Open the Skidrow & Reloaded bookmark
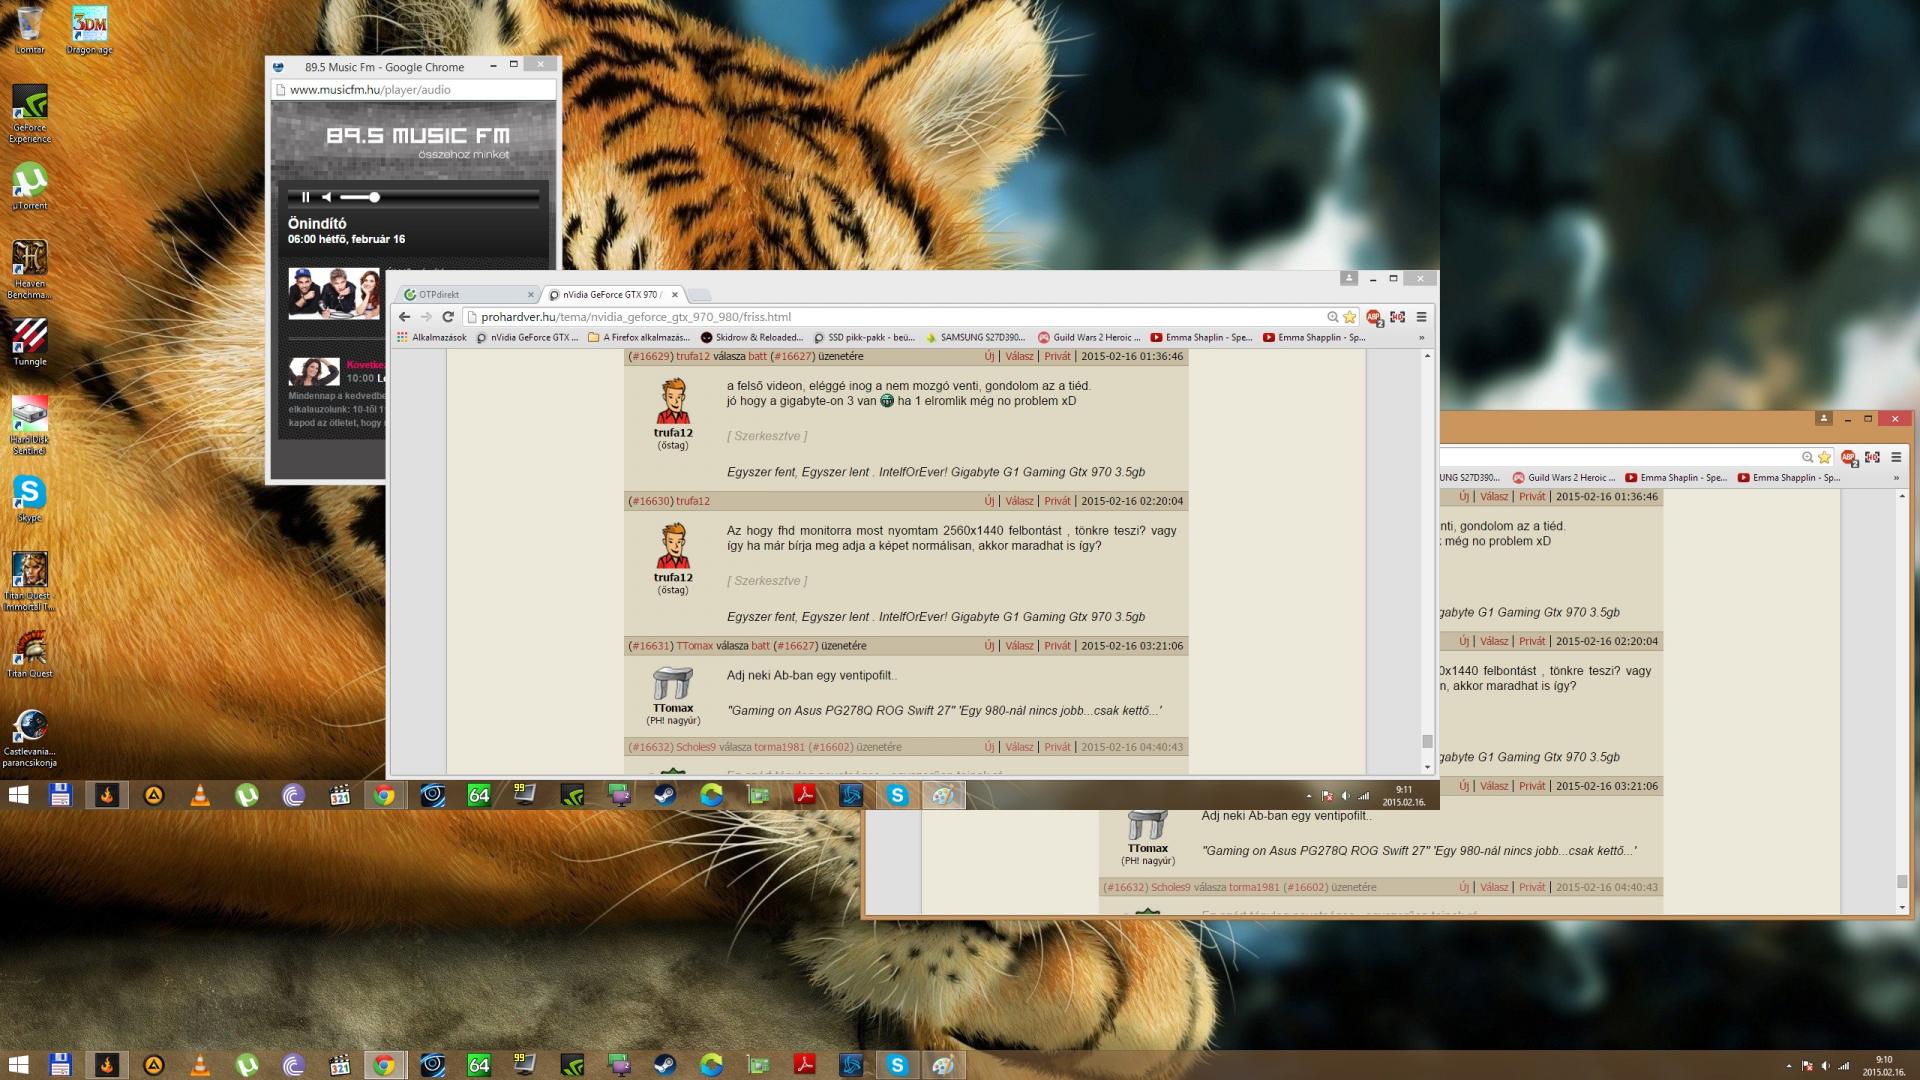This screenshot has height=1080, width=1920. tap(752, 338)
